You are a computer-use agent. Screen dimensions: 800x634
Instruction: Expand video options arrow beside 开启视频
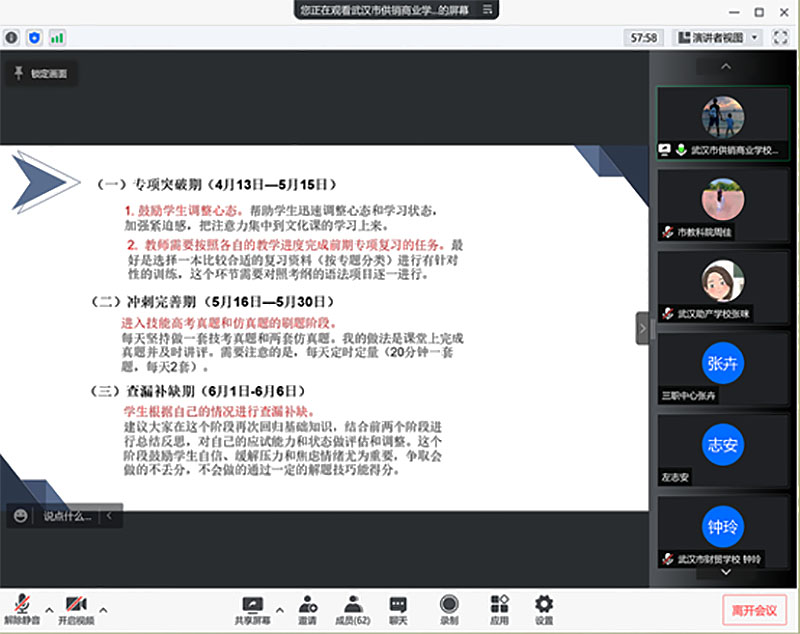click(103, 608)
